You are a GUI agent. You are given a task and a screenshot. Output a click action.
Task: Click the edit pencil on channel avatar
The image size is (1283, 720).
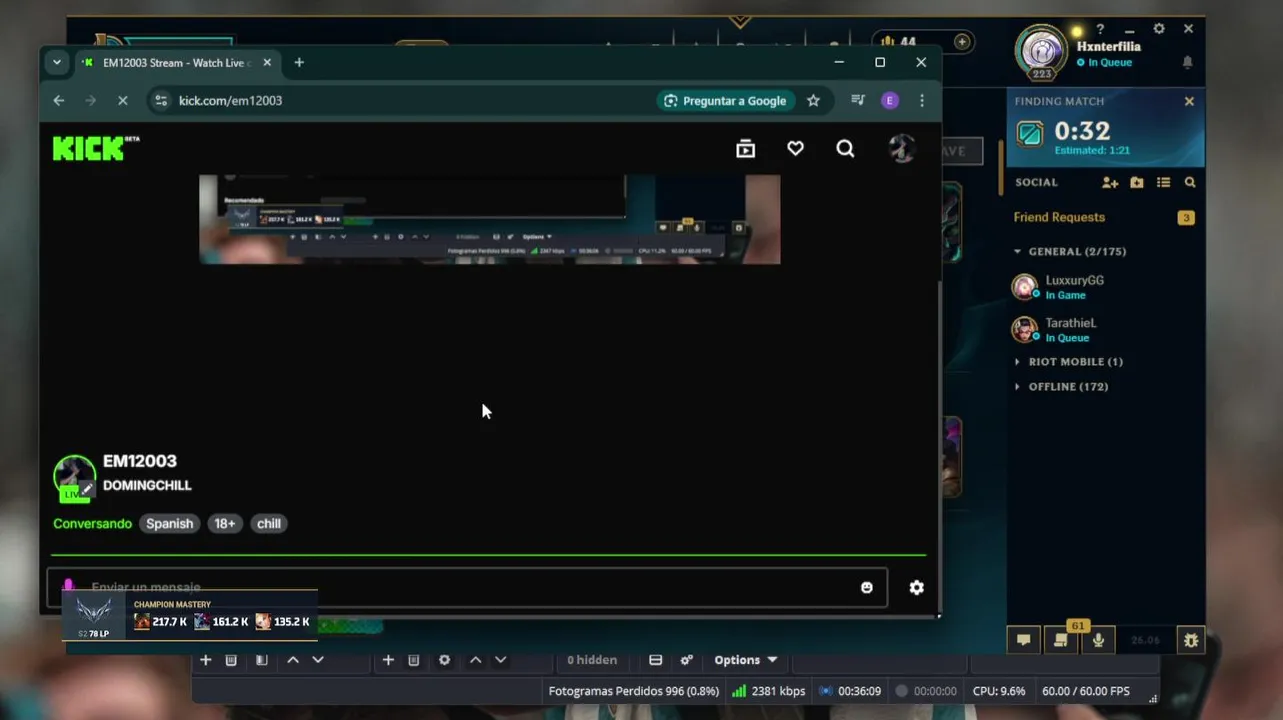point(88,488)
